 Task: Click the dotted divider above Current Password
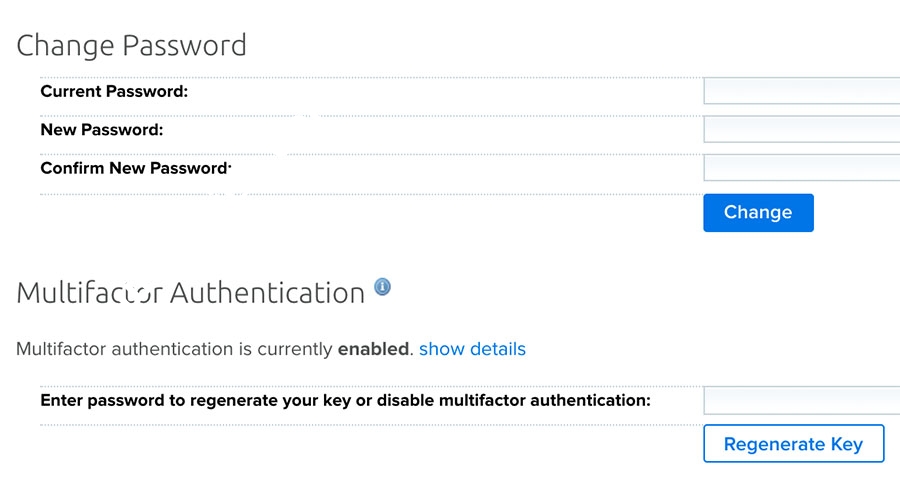tap(370, 77)
